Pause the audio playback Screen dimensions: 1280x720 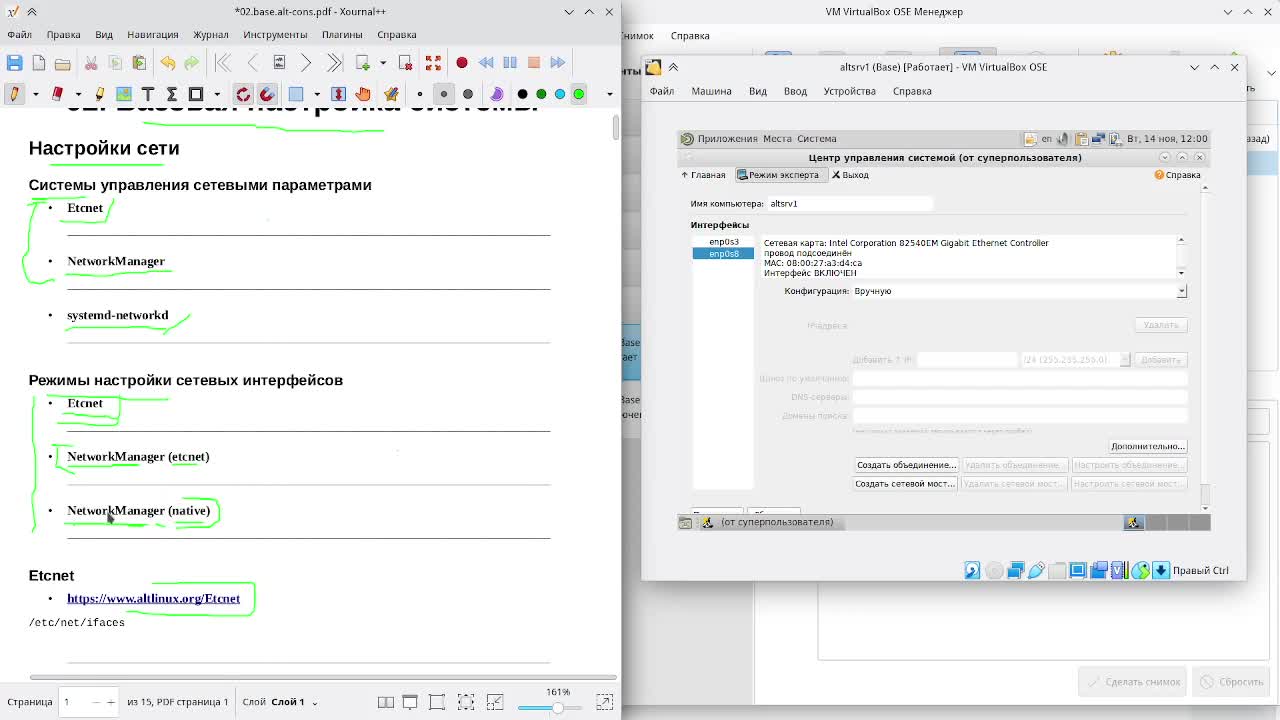[510, 63]
